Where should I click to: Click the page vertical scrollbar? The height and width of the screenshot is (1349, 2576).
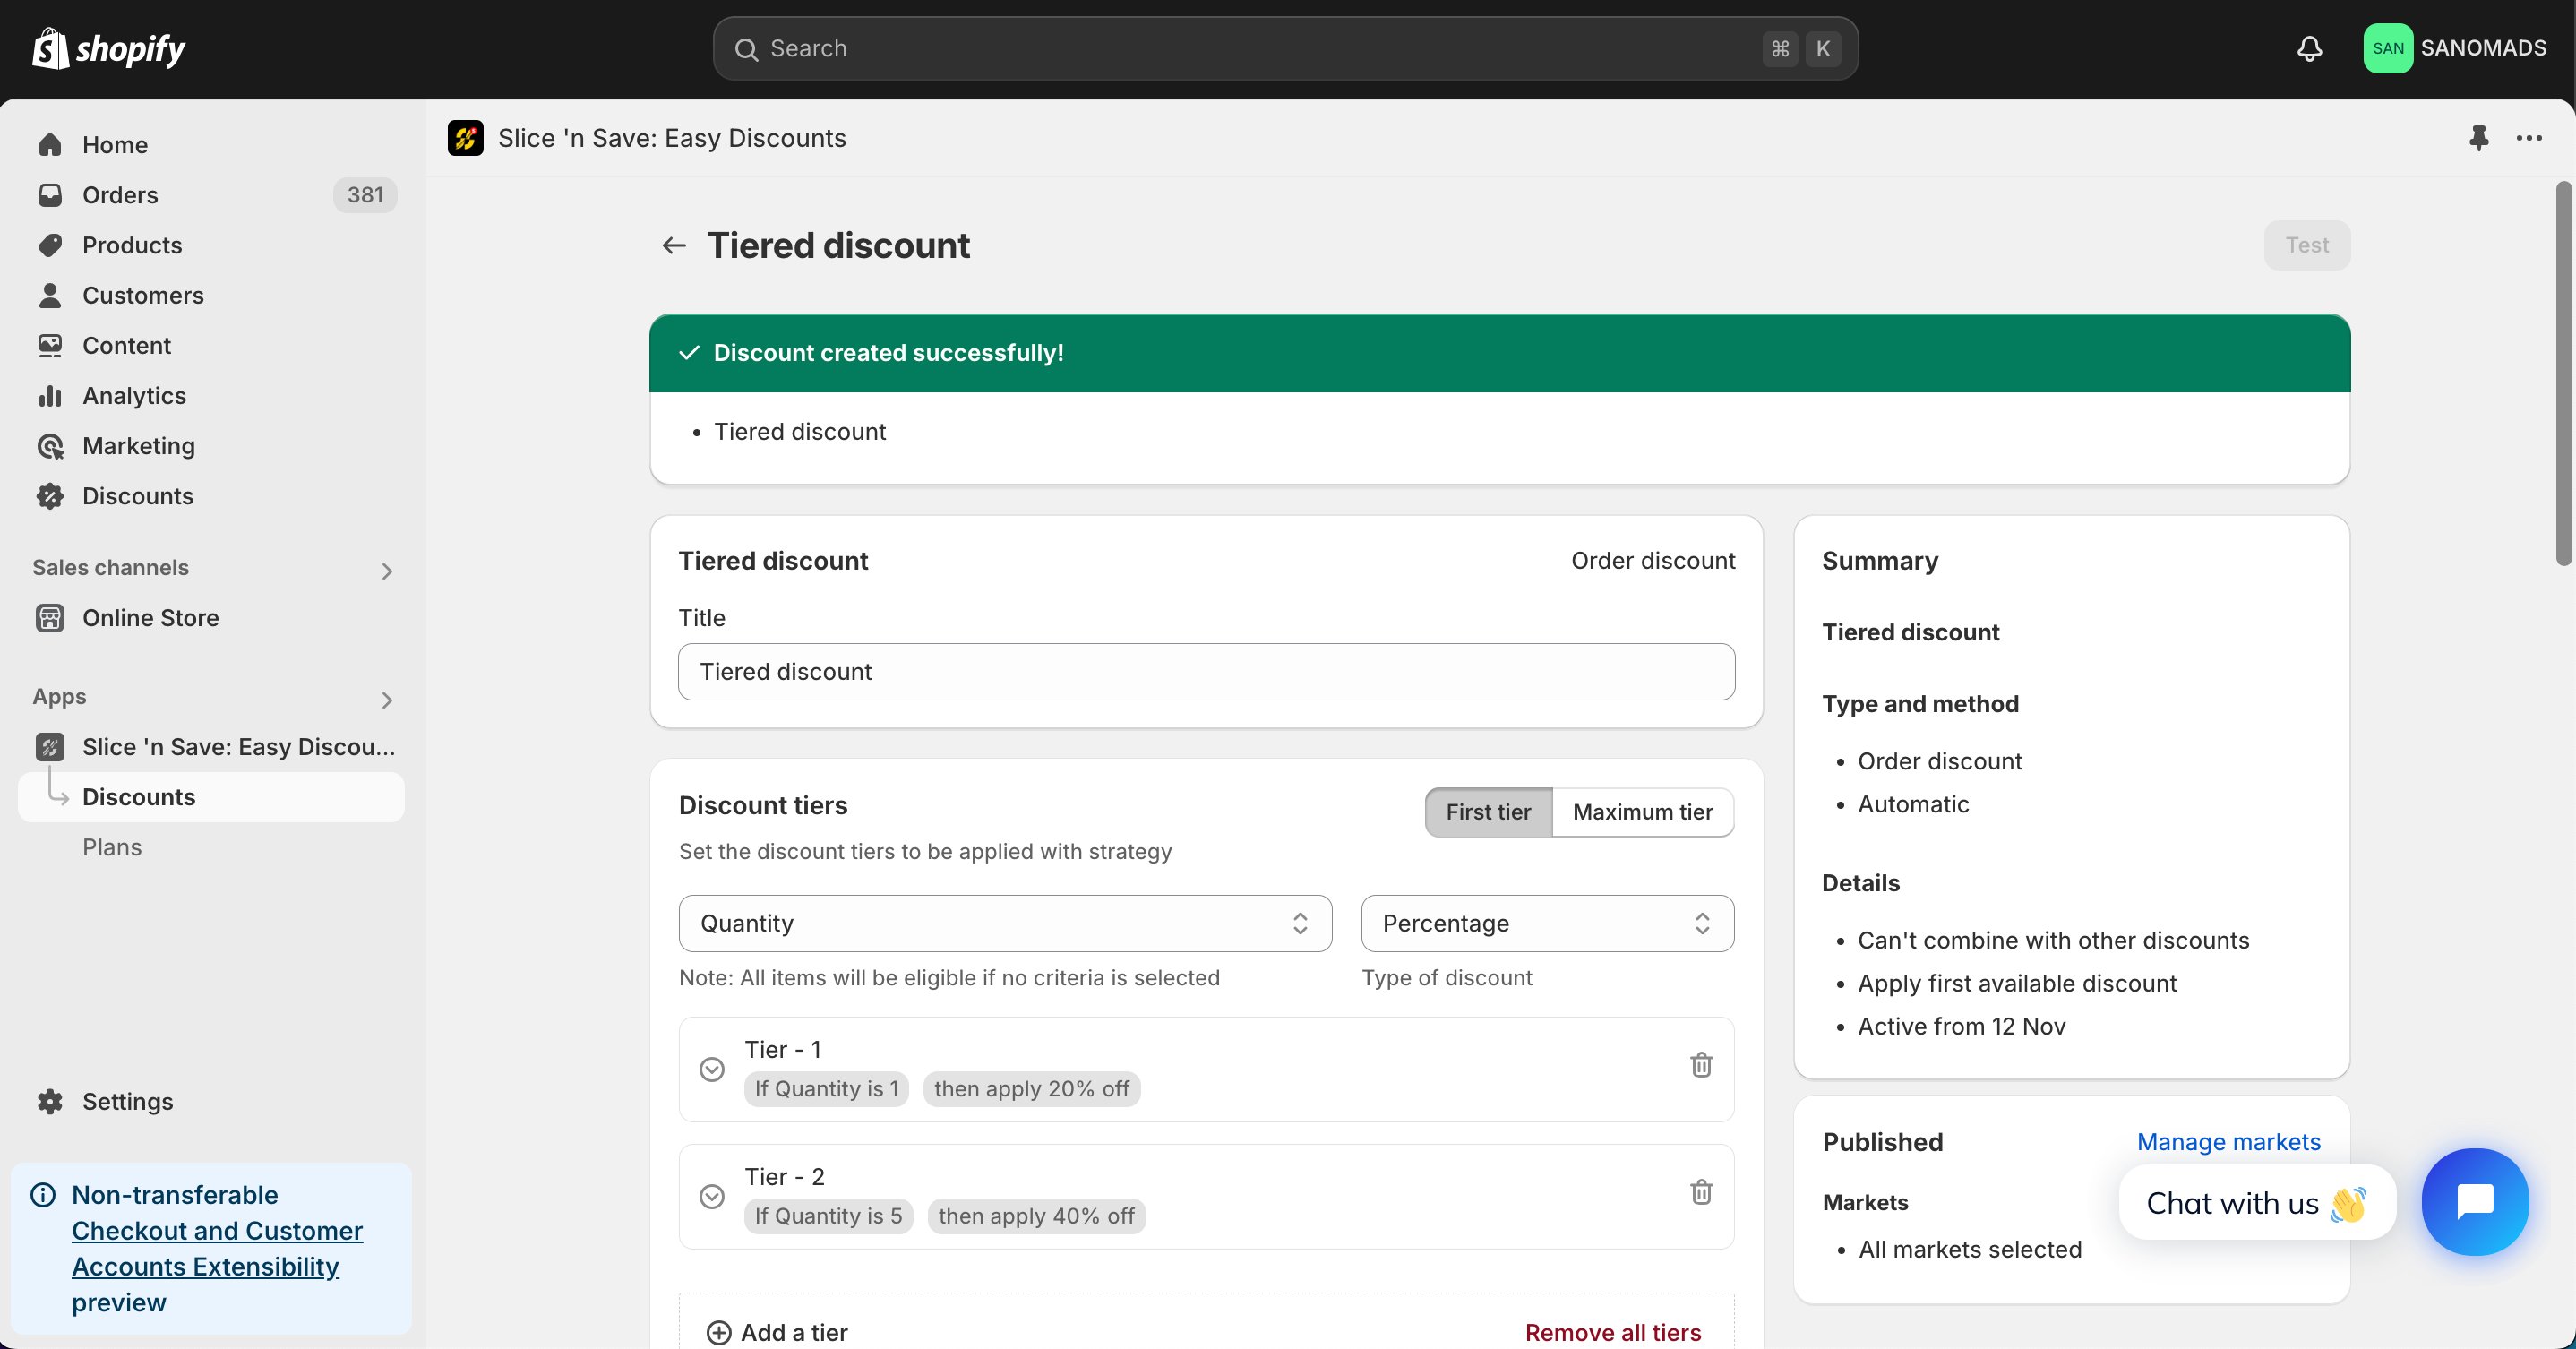click(x=2563, y=372)
